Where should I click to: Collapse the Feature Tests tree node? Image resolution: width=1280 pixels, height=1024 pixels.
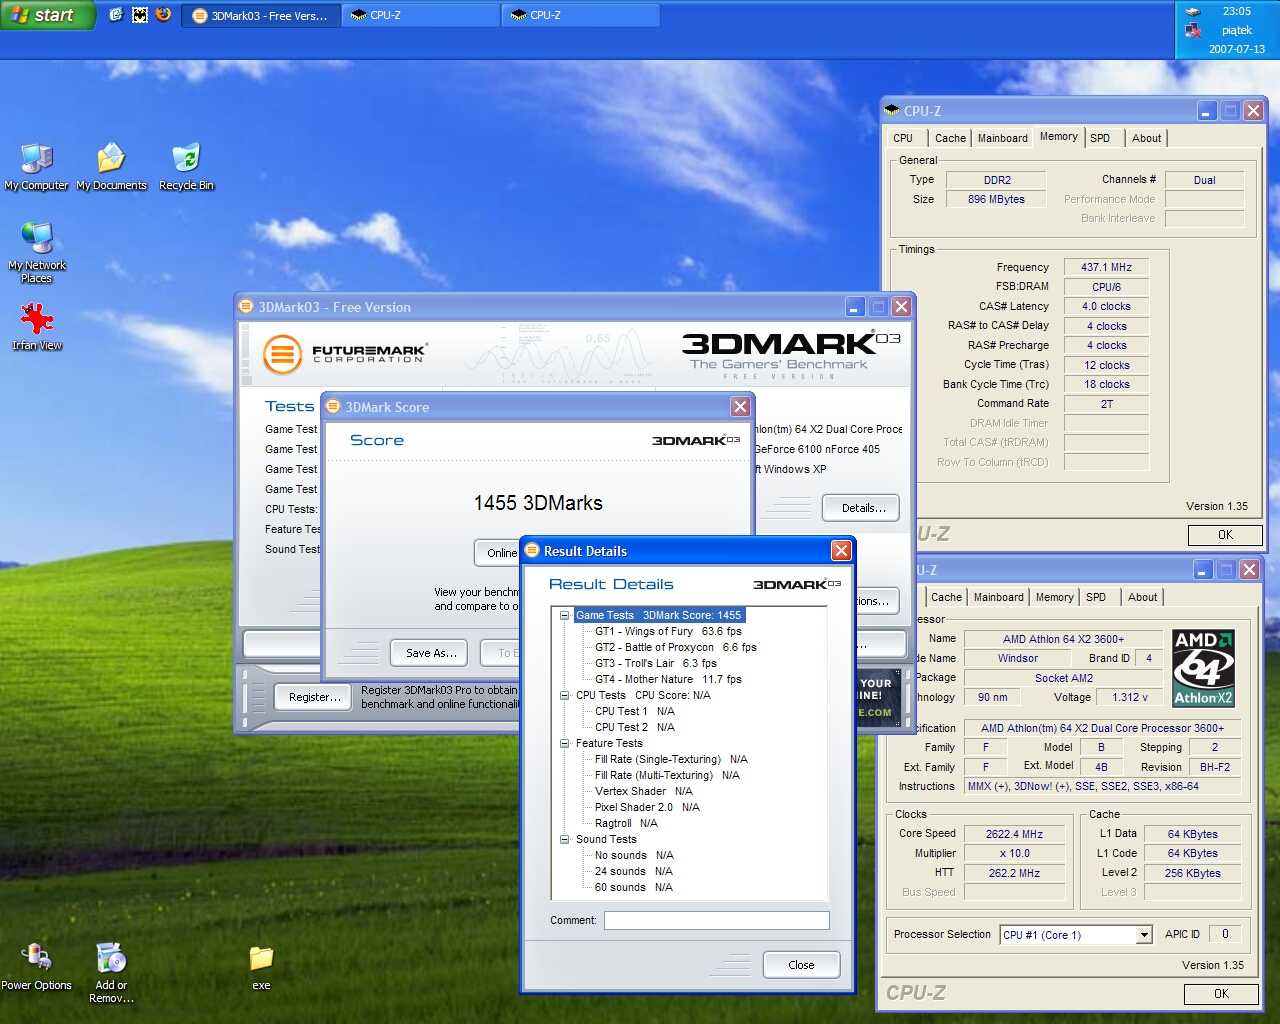(x=564, y=743)
